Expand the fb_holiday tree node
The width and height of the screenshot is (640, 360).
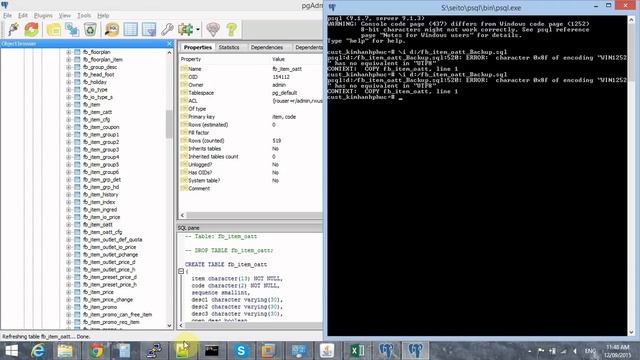pyautogui.click(x=69, y=82)
